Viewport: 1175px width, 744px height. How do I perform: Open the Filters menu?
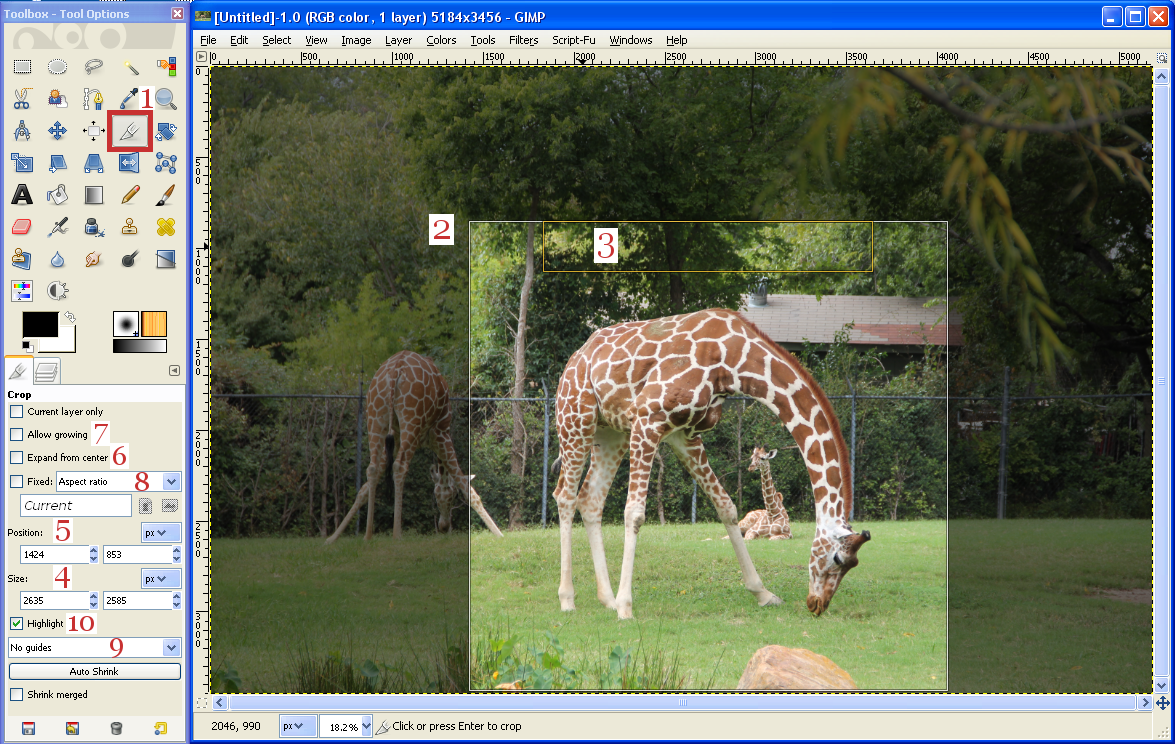(523, 40)
